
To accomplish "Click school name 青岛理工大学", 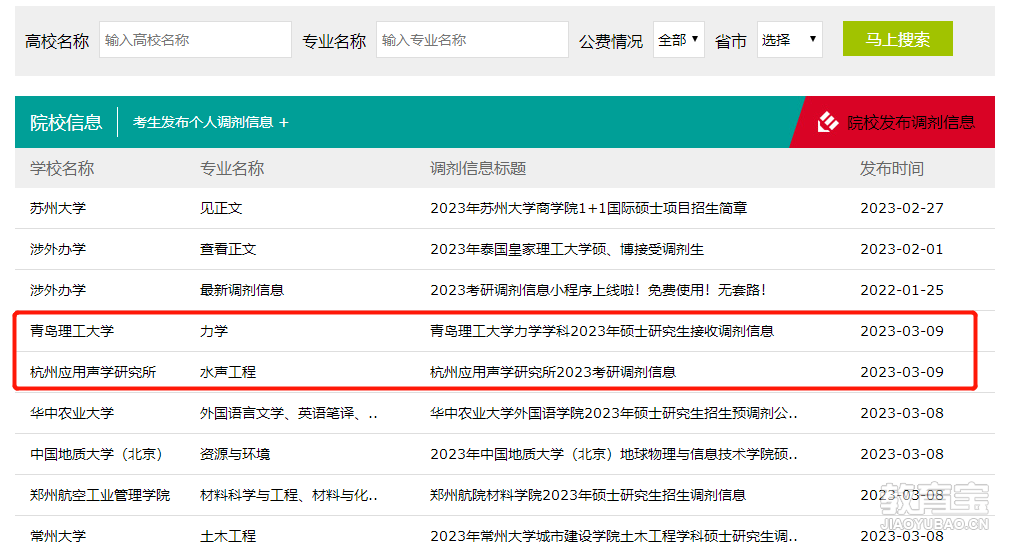I will (x=71, y=332).
